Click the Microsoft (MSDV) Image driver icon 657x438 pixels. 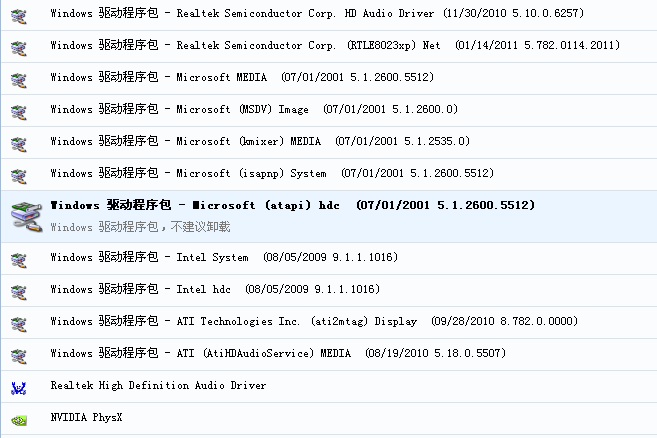pyautogui.click(x=18, y=112)
